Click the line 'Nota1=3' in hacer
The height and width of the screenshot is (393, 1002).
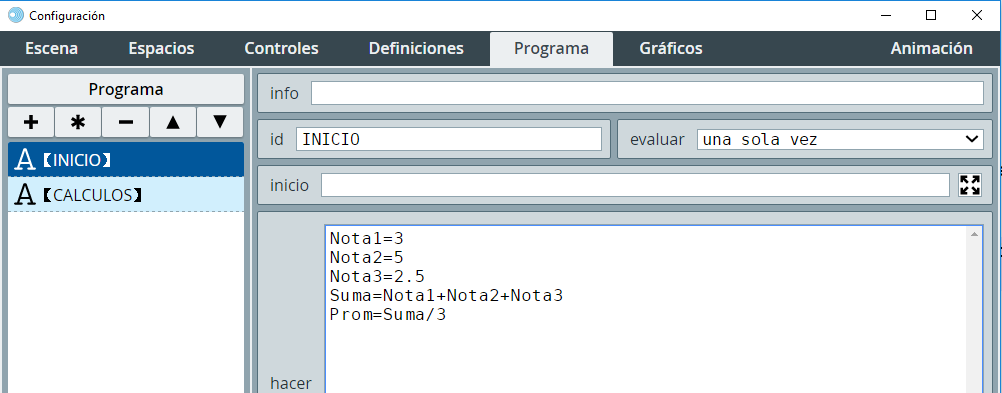[367, 239]
